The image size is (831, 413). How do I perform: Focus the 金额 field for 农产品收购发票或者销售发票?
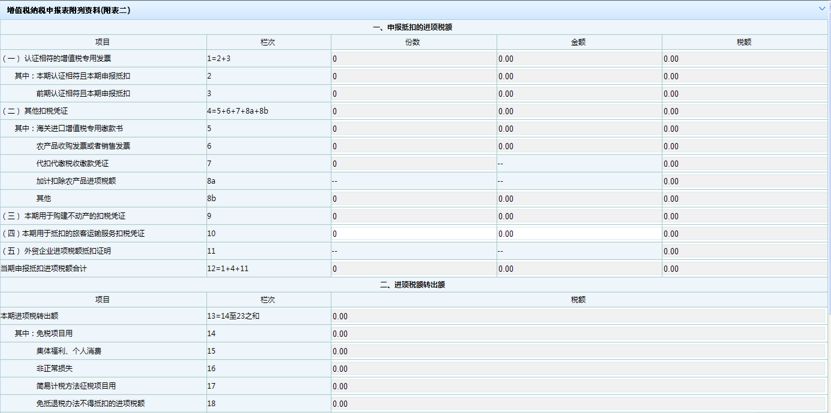point(577,146)
